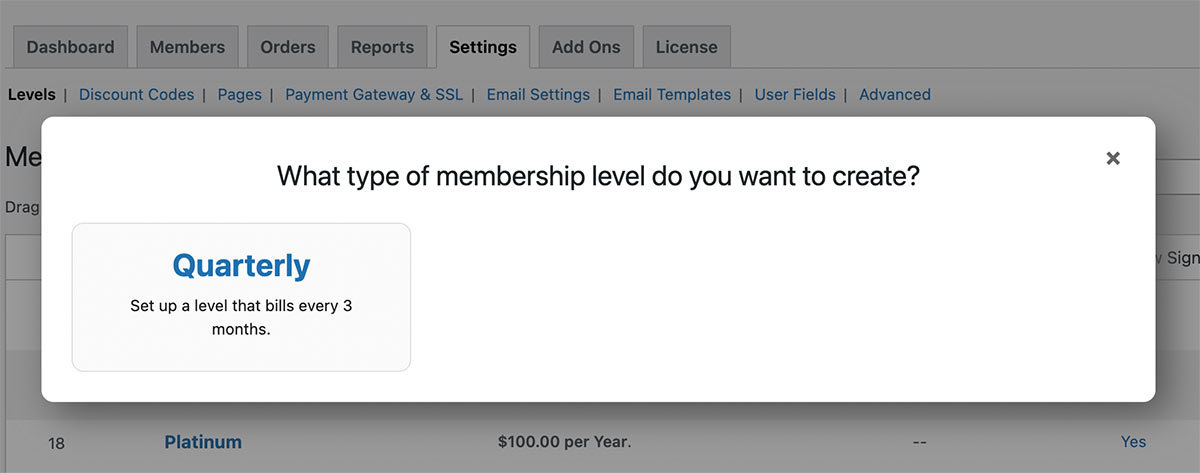Open the Reports tab
Image resolution: width=1200 pixels, height=473 pixels.
pyautogui.click(x=382, y=47)
